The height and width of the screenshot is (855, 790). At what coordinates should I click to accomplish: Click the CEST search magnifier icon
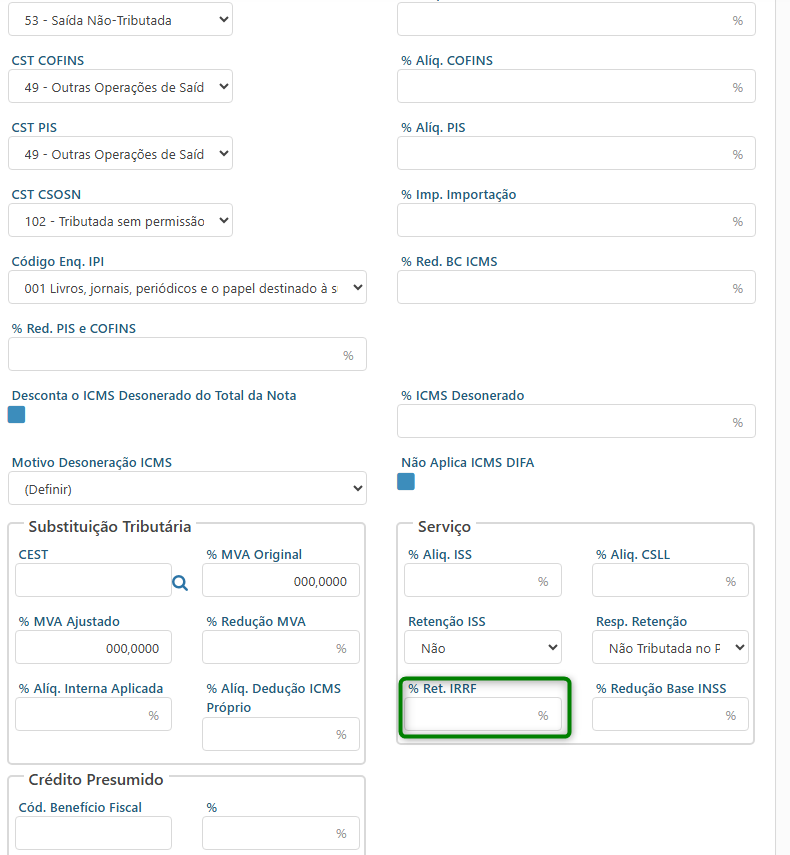pos(180,583)
